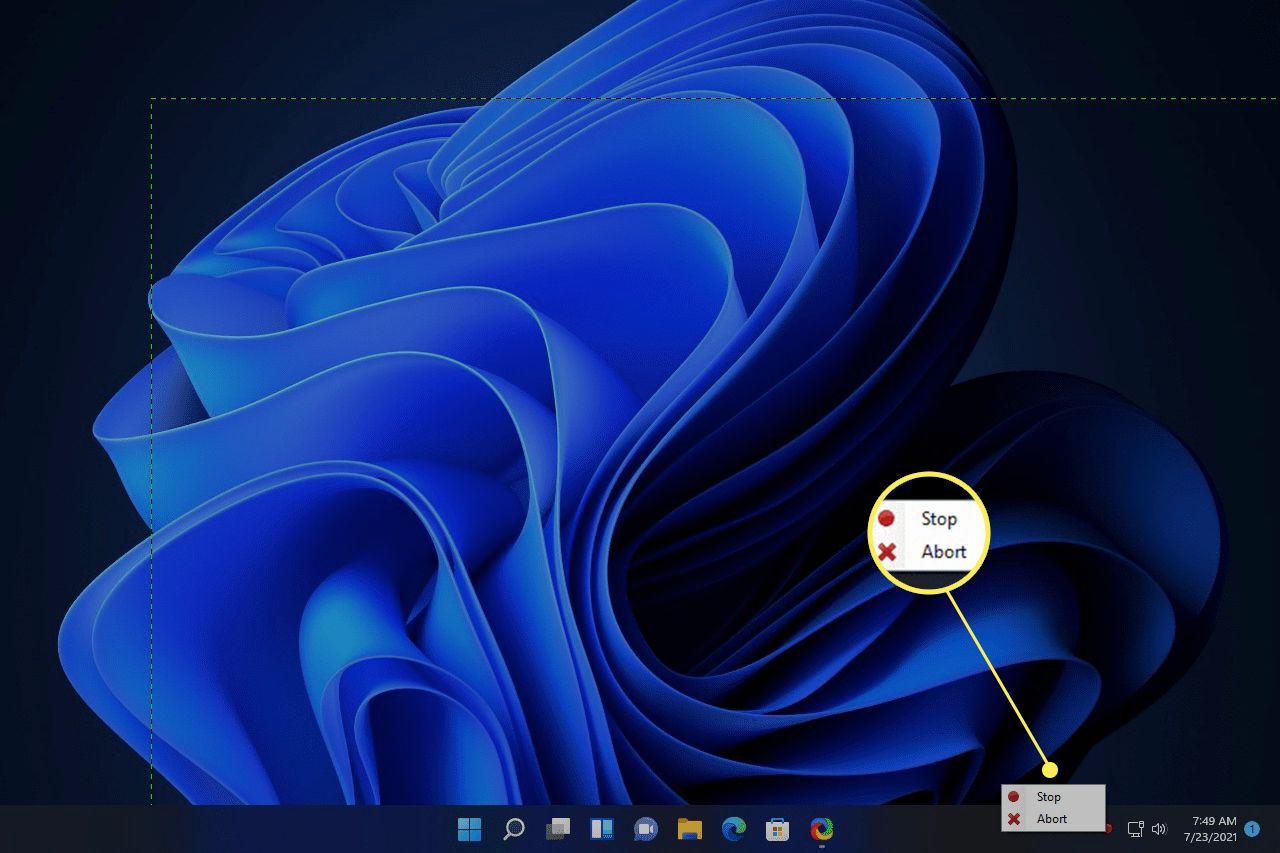The image size is (1280, 853).
Task: Click the red X icon beside small Abort
Action: (x=1014, y=819)
